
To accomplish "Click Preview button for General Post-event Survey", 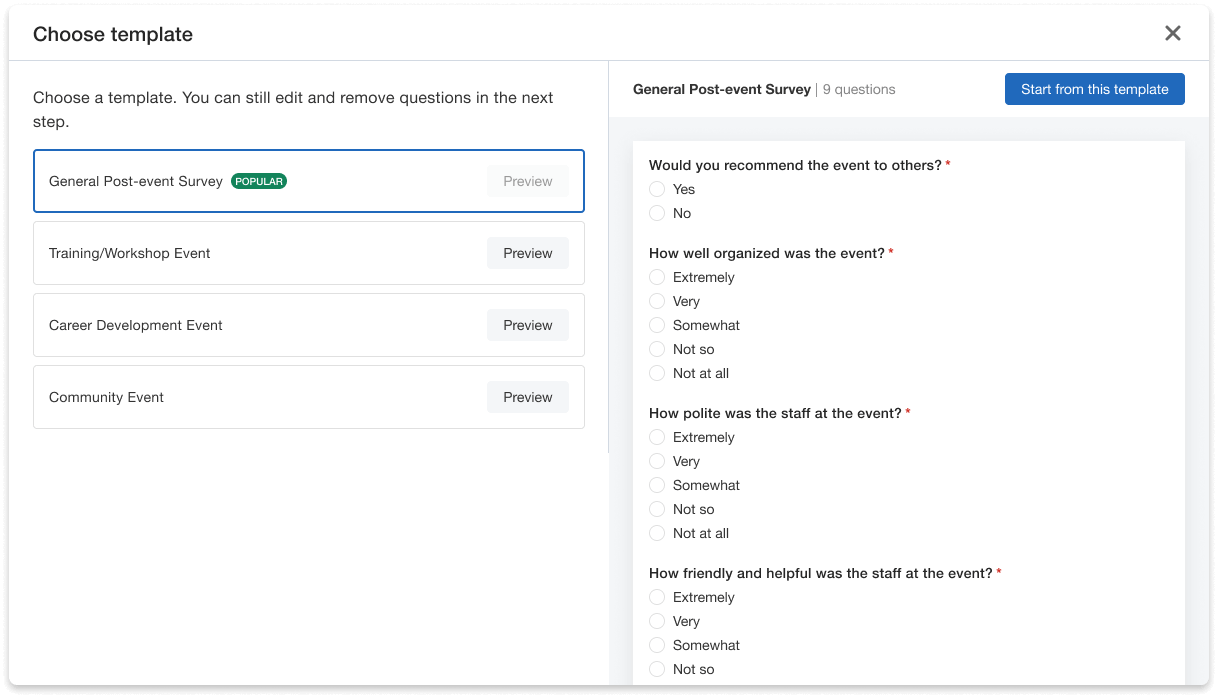I will pyautogui.click(x=527, y=181).
